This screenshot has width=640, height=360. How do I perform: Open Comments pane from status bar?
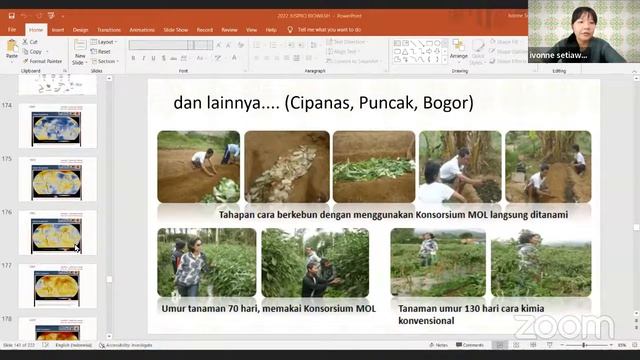pos(470,345)
